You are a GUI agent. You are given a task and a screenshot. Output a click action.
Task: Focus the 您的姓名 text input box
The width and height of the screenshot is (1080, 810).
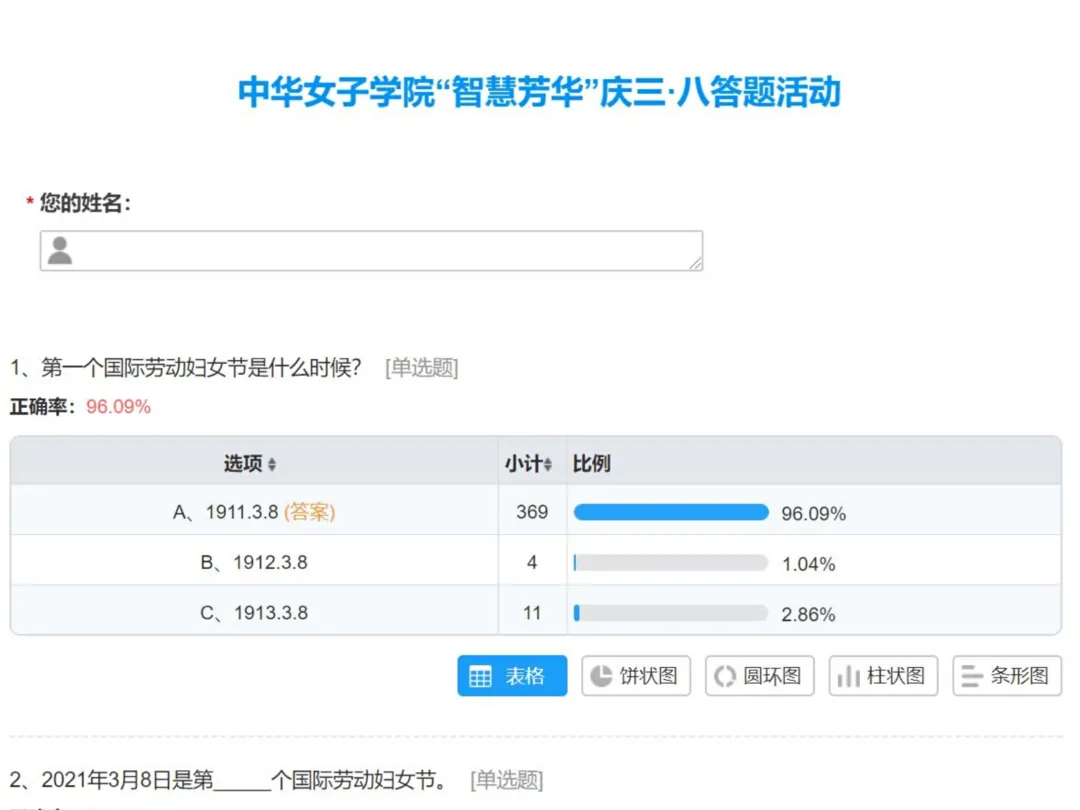click(380, 250)
